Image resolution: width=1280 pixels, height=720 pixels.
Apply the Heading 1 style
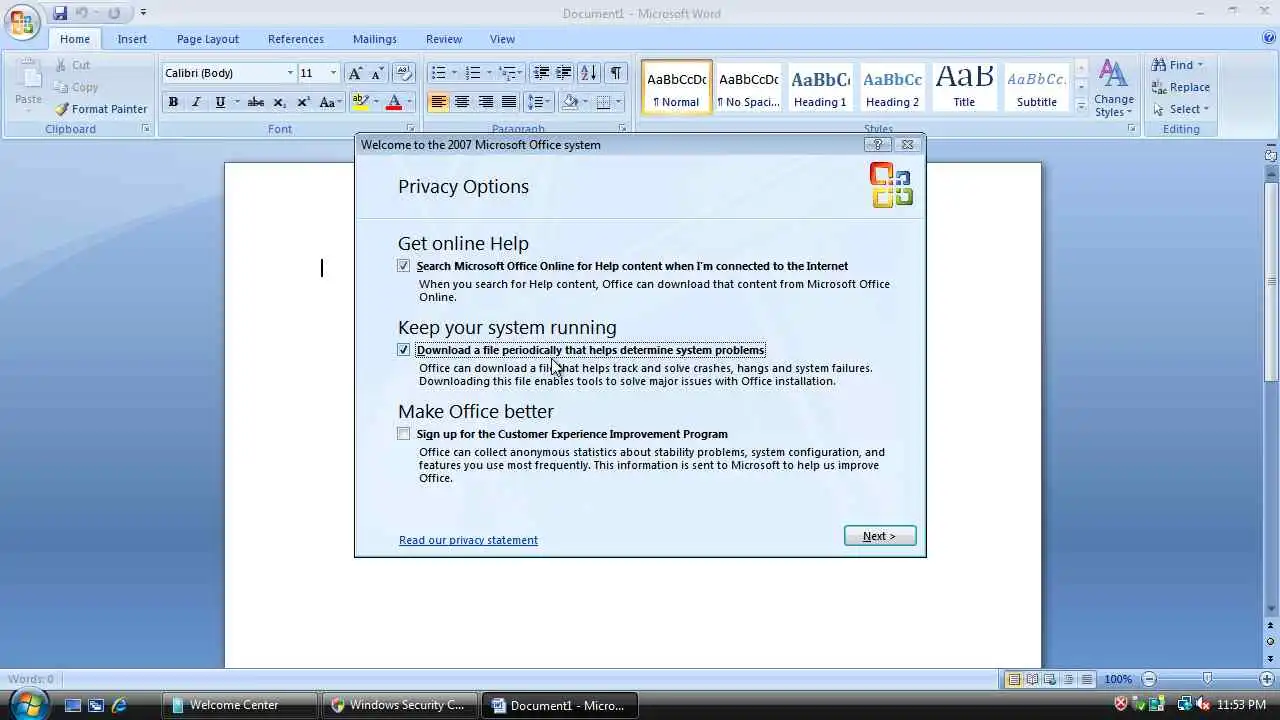[820, 87]
